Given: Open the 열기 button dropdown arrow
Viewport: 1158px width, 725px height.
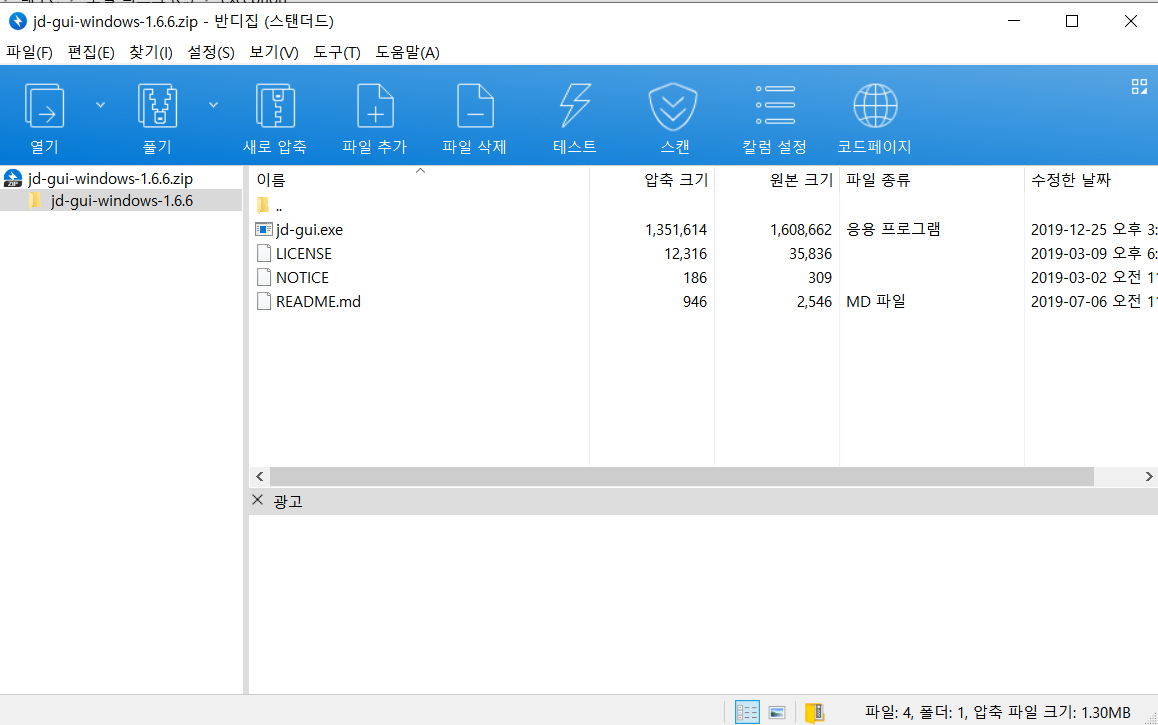Looking at the screenshot, I should (98, 103).
